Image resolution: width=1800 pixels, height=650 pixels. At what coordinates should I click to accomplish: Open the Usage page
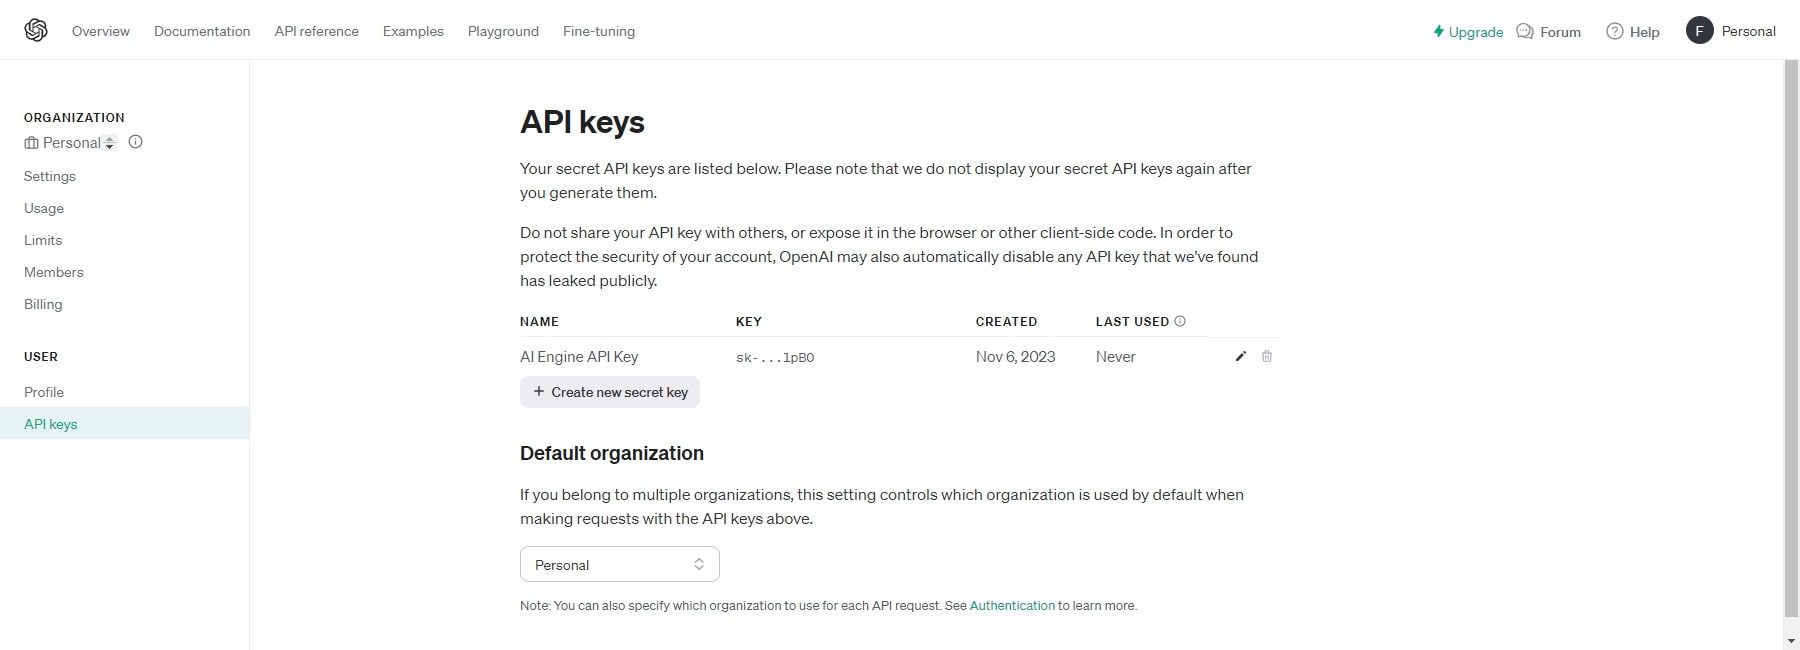(43, 208)
